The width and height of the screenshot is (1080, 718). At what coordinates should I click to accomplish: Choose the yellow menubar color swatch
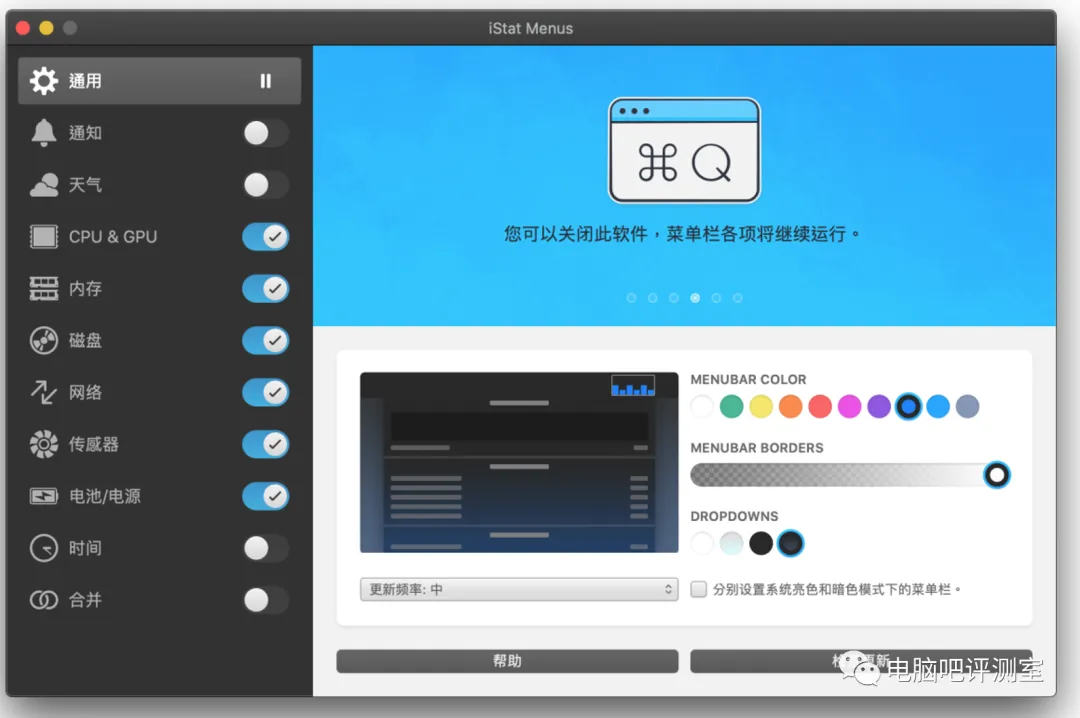click(761, 407)
